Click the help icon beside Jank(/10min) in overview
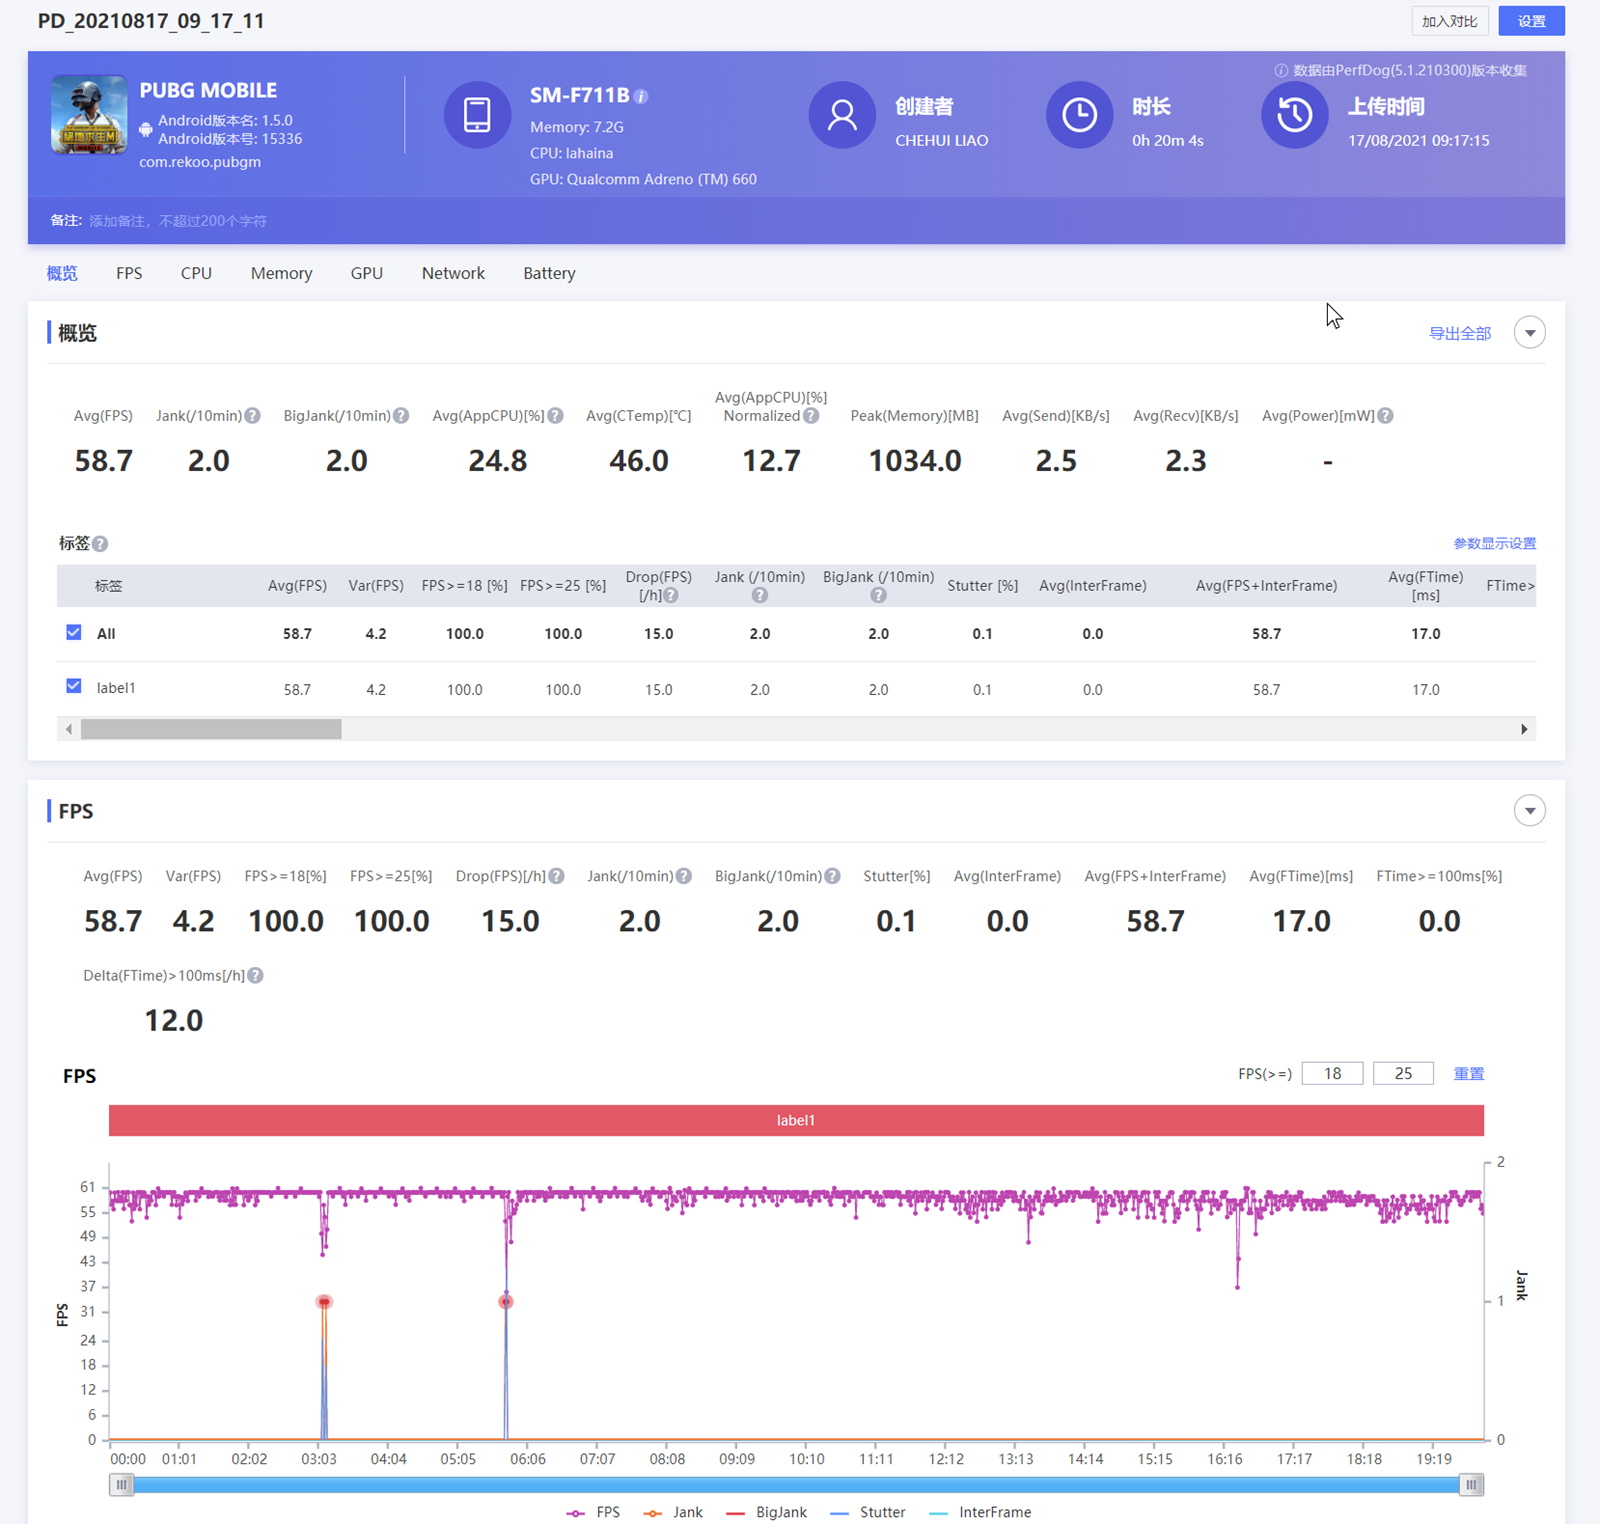The height and width of the screenshot is (1524, 1600). click(x=253, y=416)
